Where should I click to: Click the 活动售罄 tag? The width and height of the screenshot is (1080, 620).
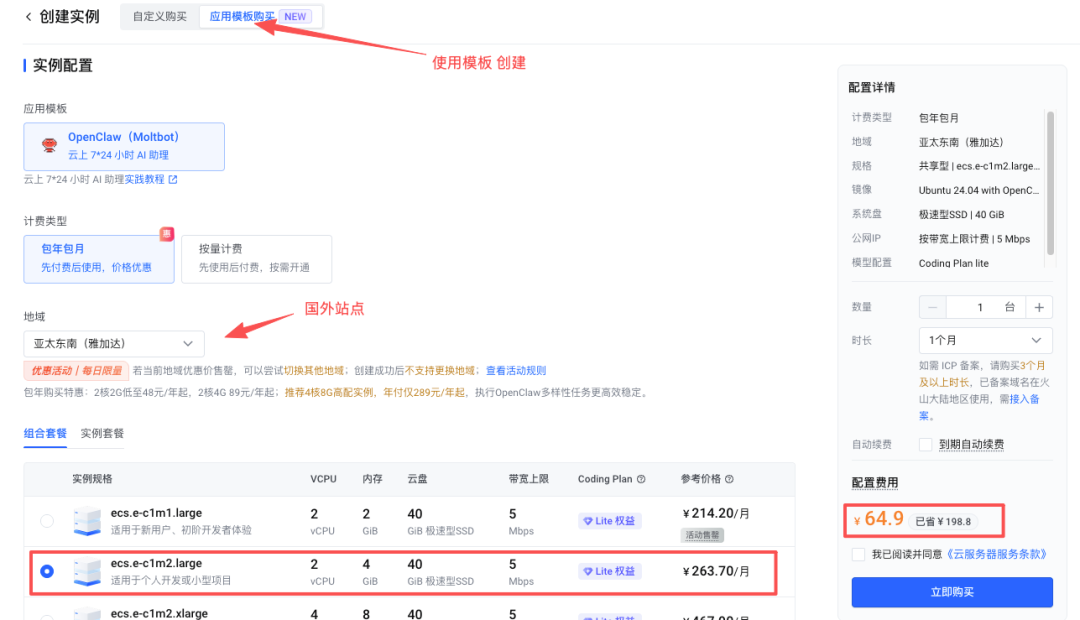(702, 535)
